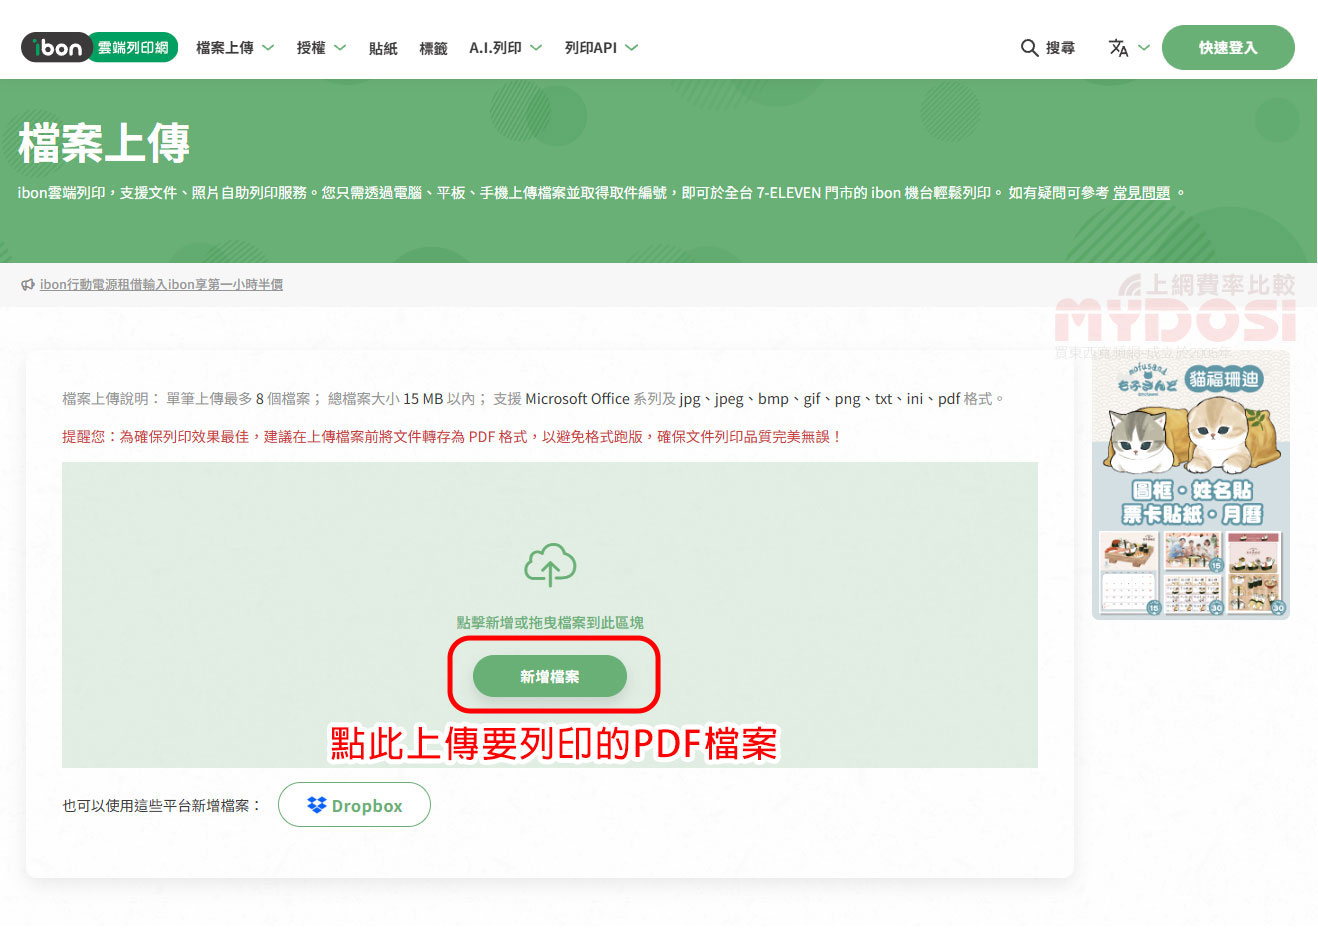The width and height of the screenshot is (1318, 933).
Task: Click the 新增檔案 button
Action: coord(550,677)
